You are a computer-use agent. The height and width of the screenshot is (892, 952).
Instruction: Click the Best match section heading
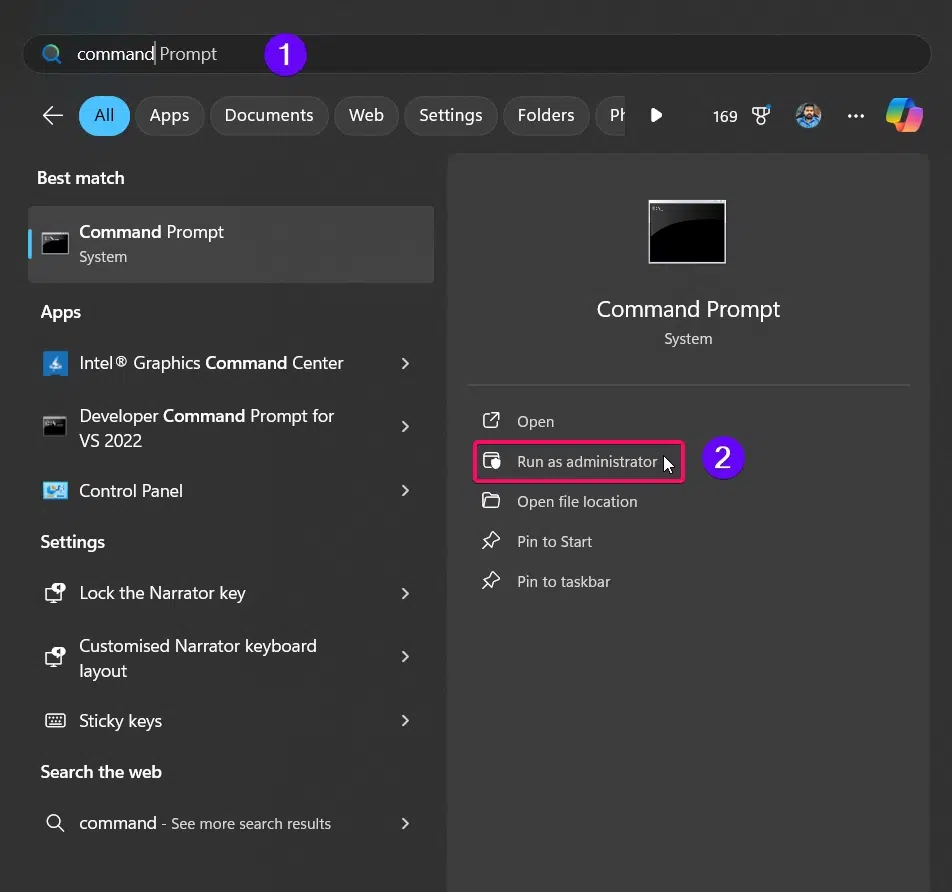[81, 178]
